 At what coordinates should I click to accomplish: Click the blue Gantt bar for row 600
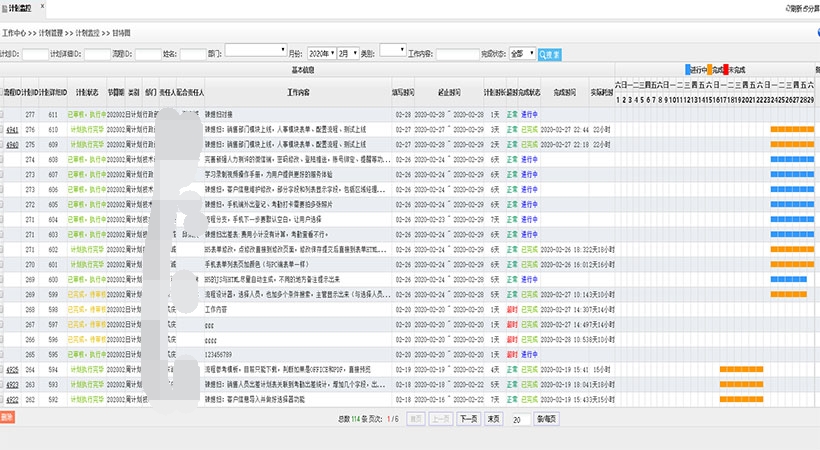coord(789,279)
